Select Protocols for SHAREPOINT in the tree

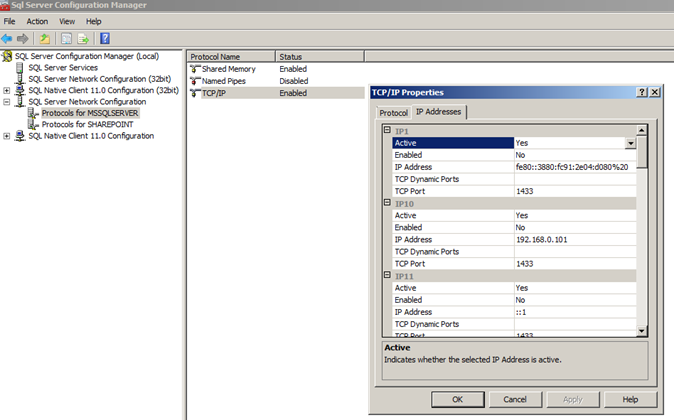tap(88, 124)
